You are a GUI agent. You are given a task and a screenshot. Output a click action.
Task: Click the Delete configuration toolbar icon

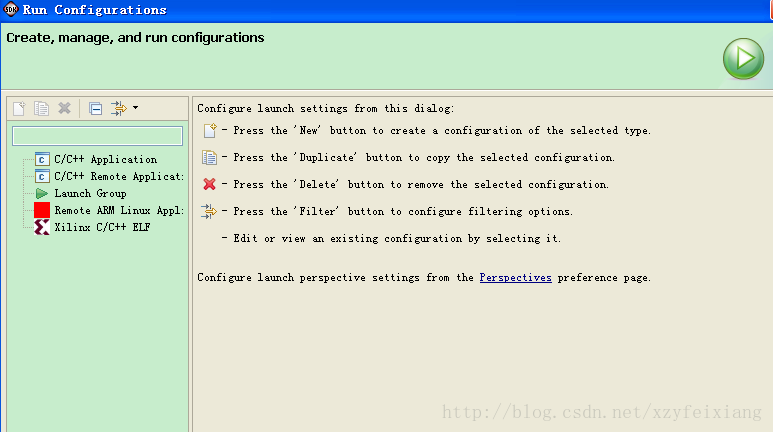64,108
